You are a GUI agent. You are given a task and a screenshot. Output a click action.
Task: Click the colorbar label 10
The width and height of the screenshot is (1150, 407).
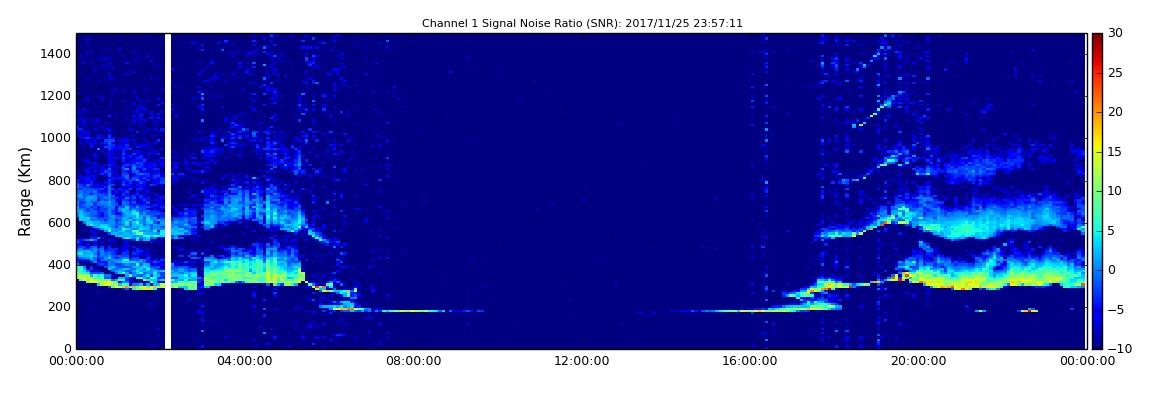tap(1116, 191)
